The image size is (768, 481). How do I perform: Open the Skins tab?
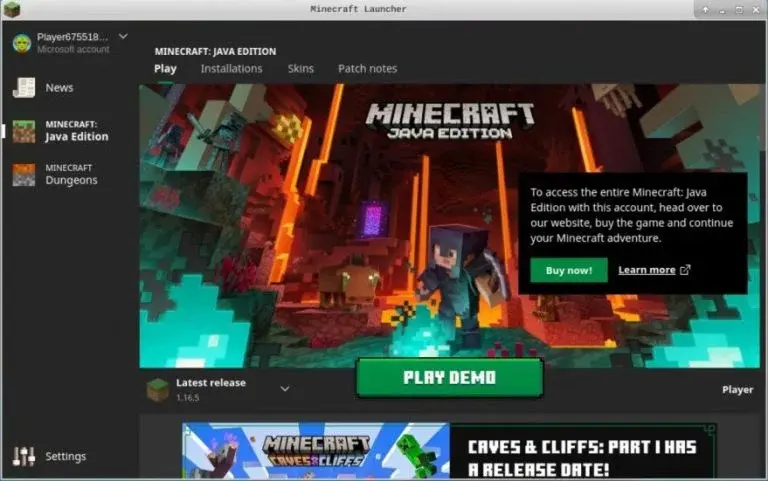[x=300, y=69]
